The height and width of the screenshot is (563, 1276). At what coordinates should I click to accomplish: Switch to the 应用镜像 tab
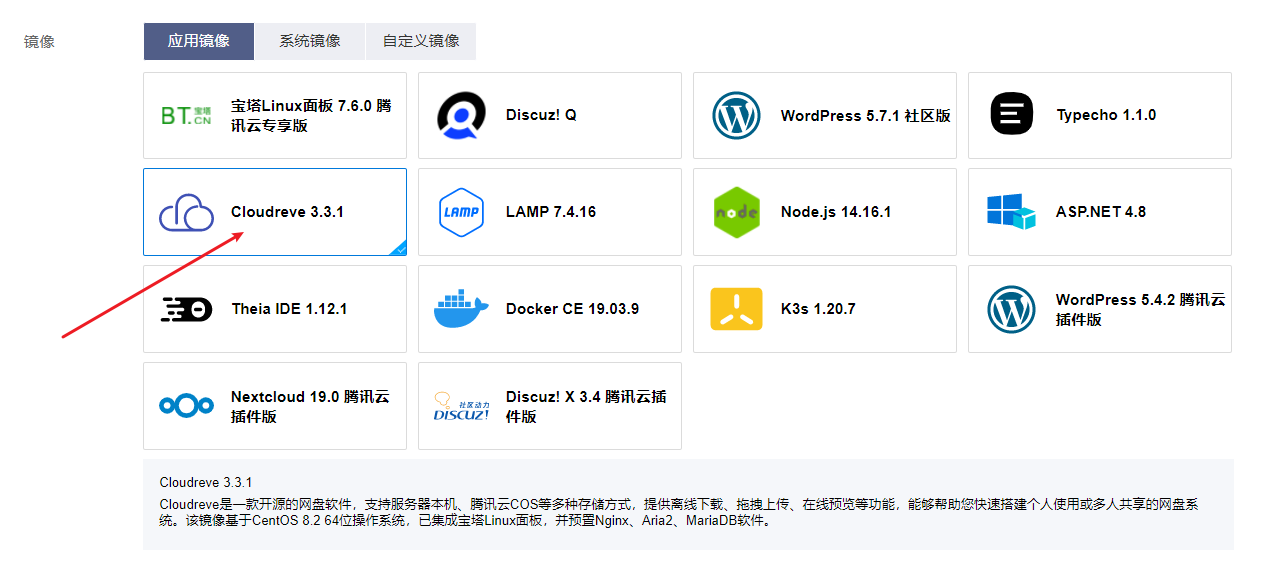[198, 41]
